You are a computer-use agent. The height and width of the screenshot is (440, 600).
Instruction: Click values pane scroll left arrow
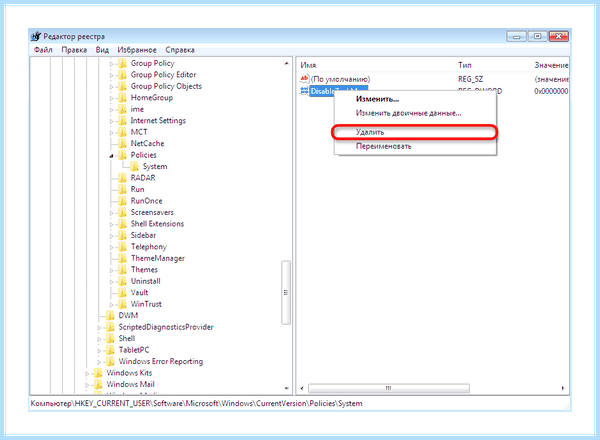(x=302, y=388)
